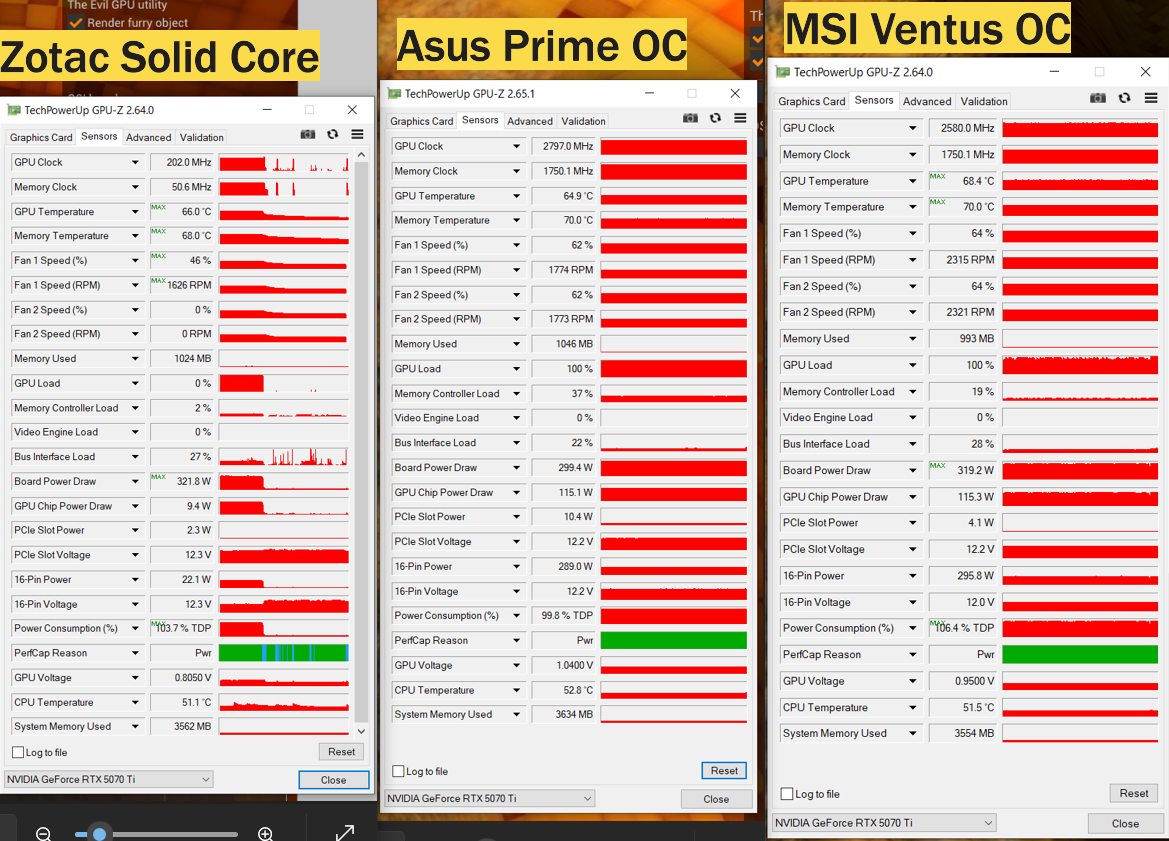Click Close button in Zotac window

click(333, 780)
